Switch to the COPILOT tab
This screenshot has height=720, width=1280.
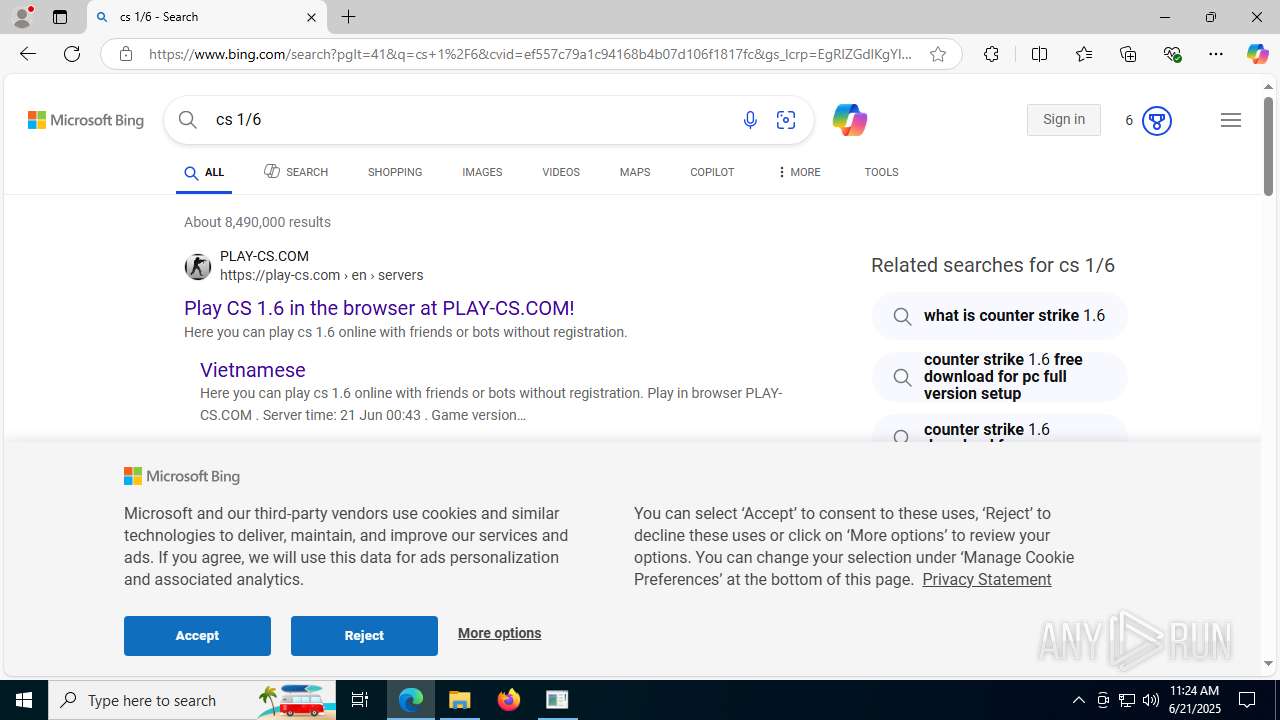[x=712, y=172]
